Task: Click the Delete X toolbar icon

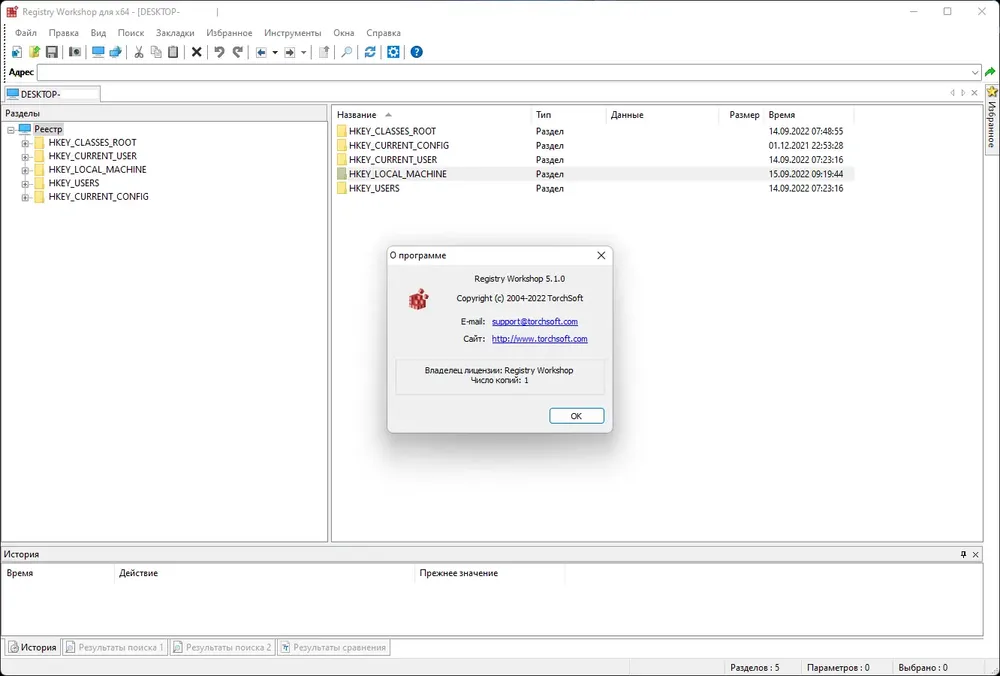Action: click(196, 52)
